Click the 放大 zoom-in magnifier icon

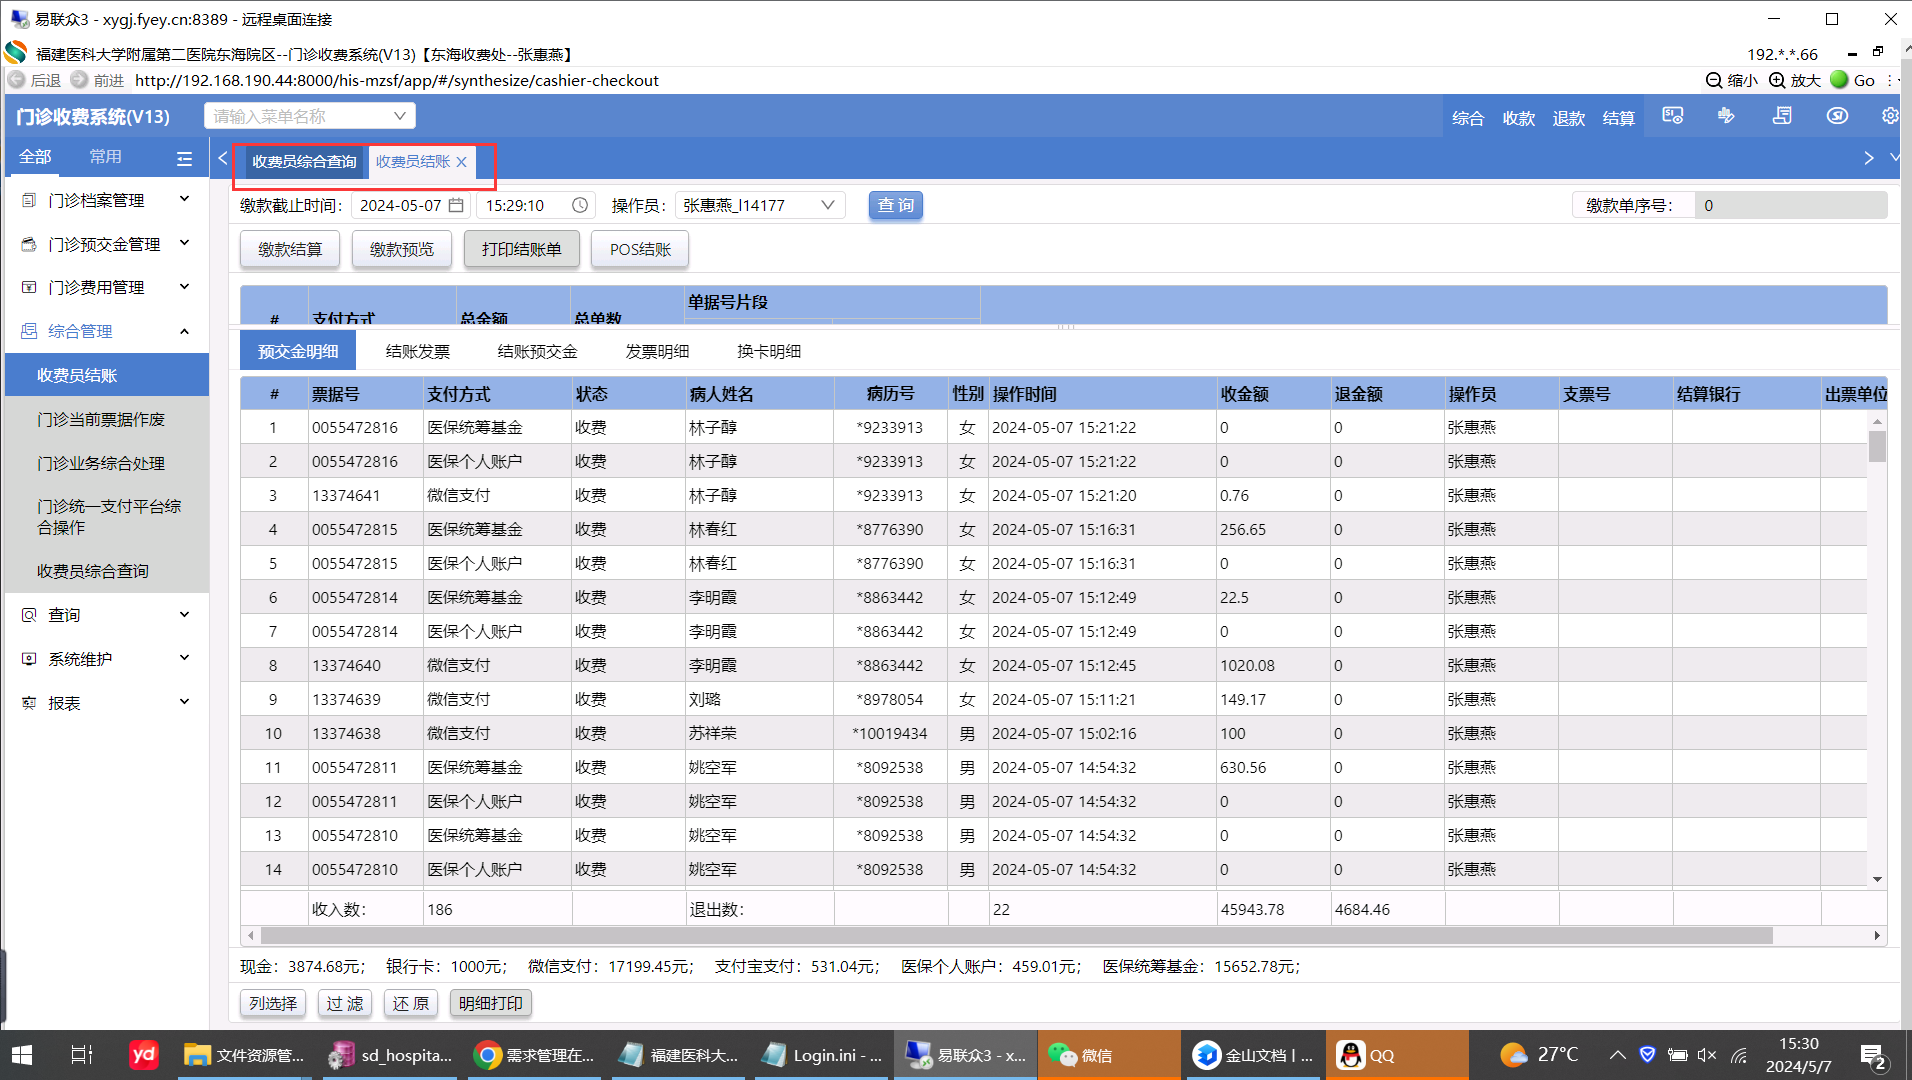point(1777,80)
